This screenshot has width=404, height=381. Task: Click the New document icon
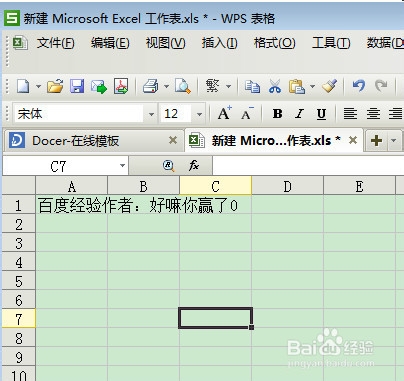23,86
